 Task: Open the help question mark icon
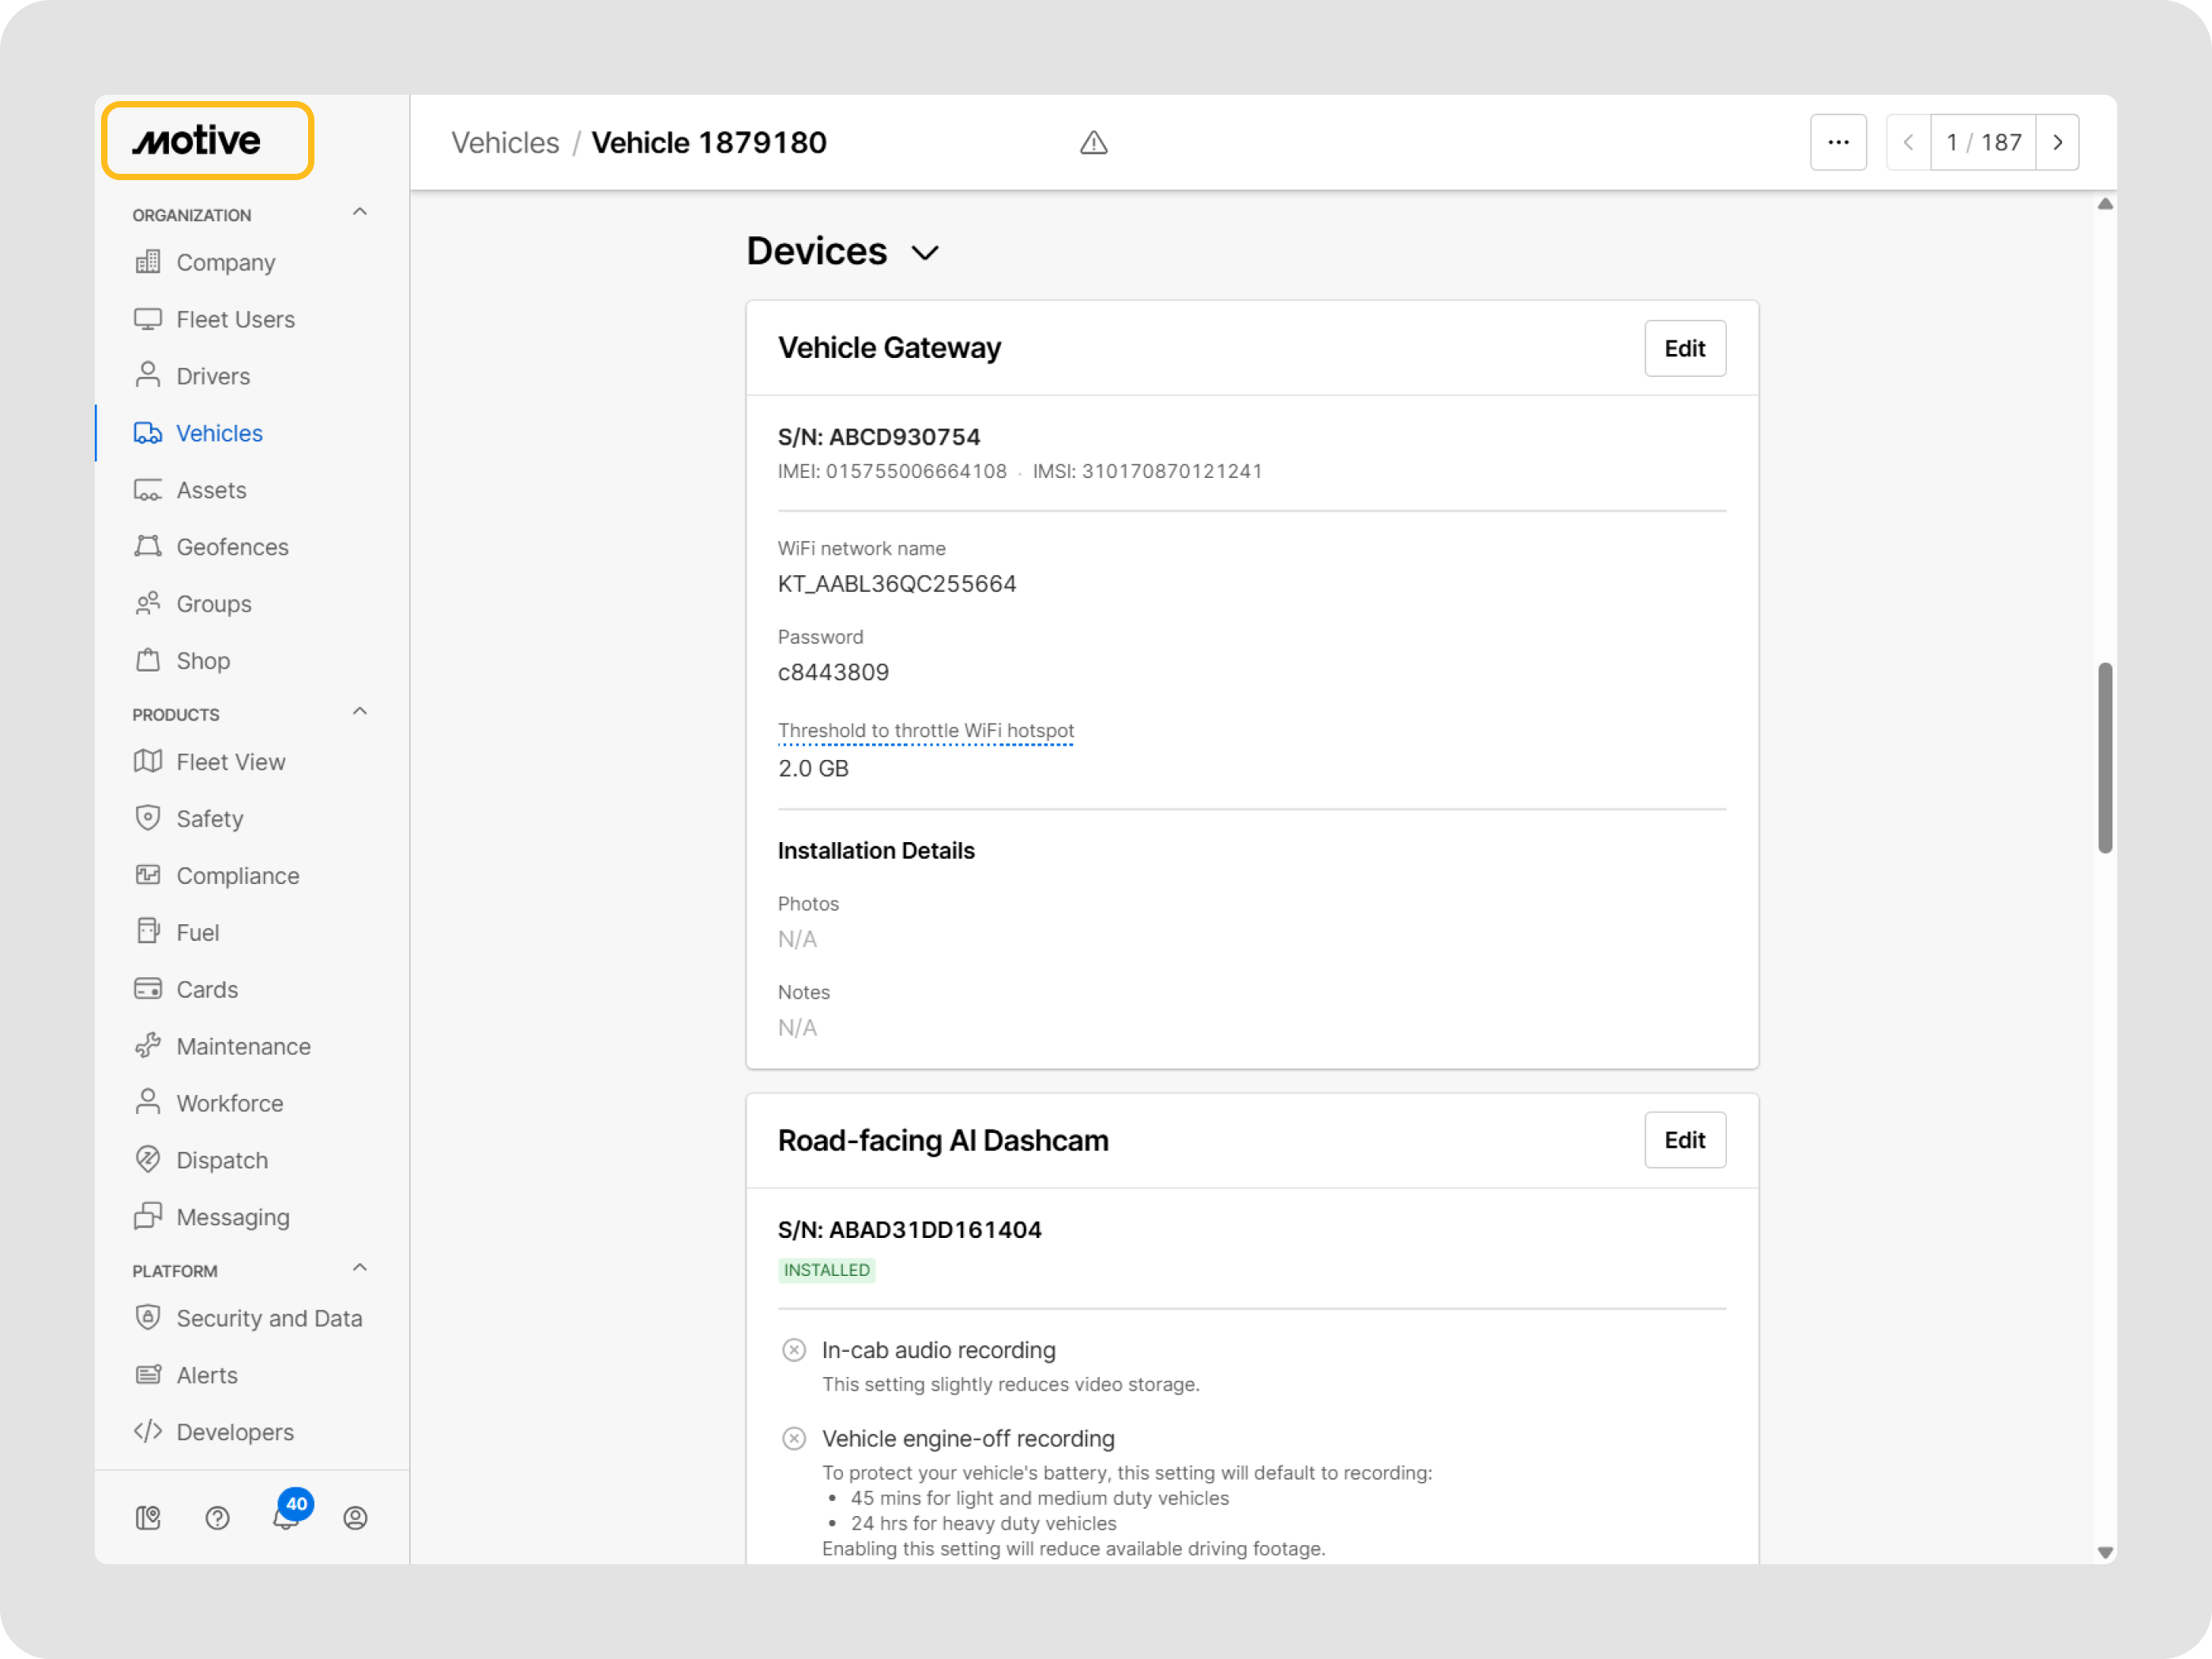(x=217, y=1518)
